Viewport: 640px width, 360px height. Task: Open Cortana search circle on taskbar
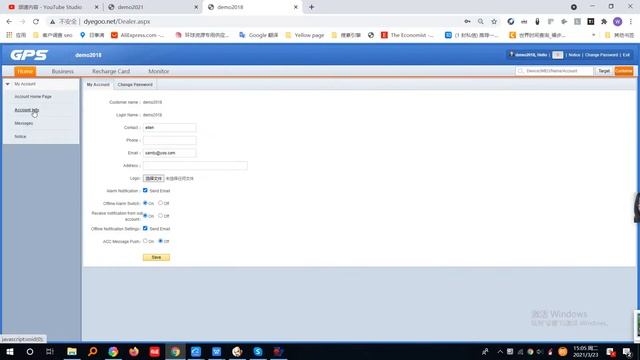pos(30,351)
